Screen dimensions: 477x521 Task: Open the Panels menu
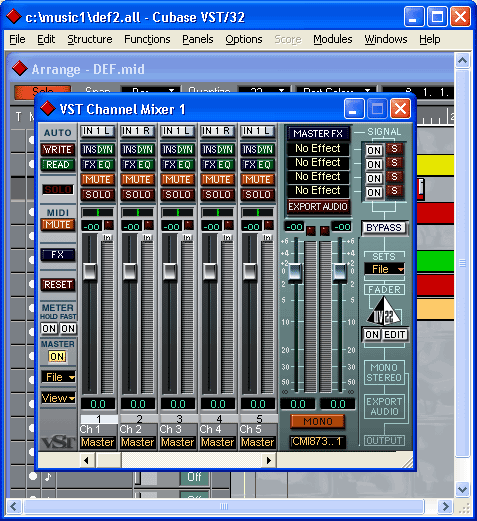point(198,39)
